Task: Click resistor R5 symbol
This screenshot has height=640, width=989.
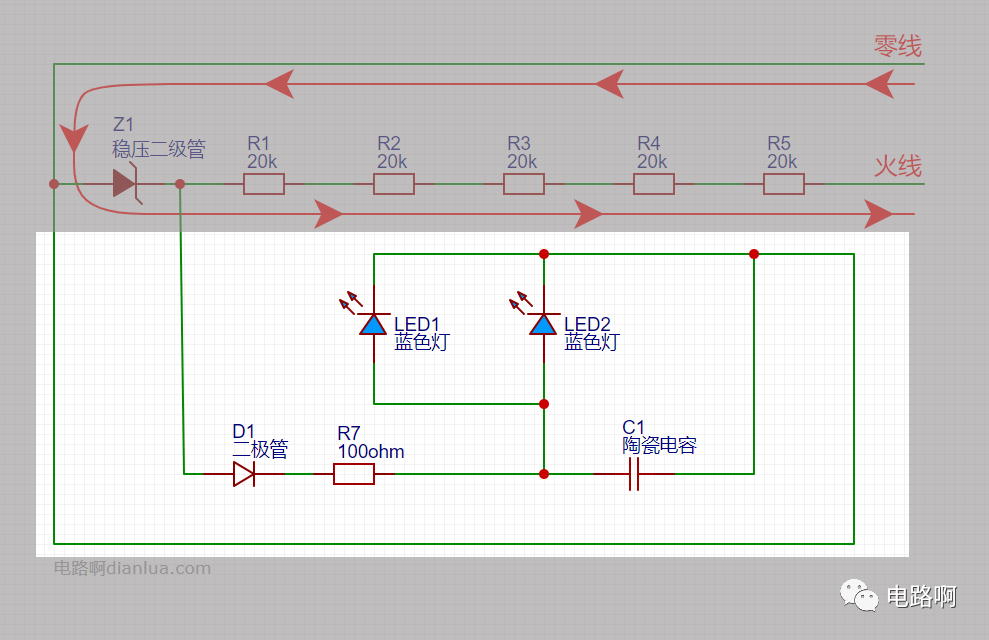Action: tap(783, 184)
